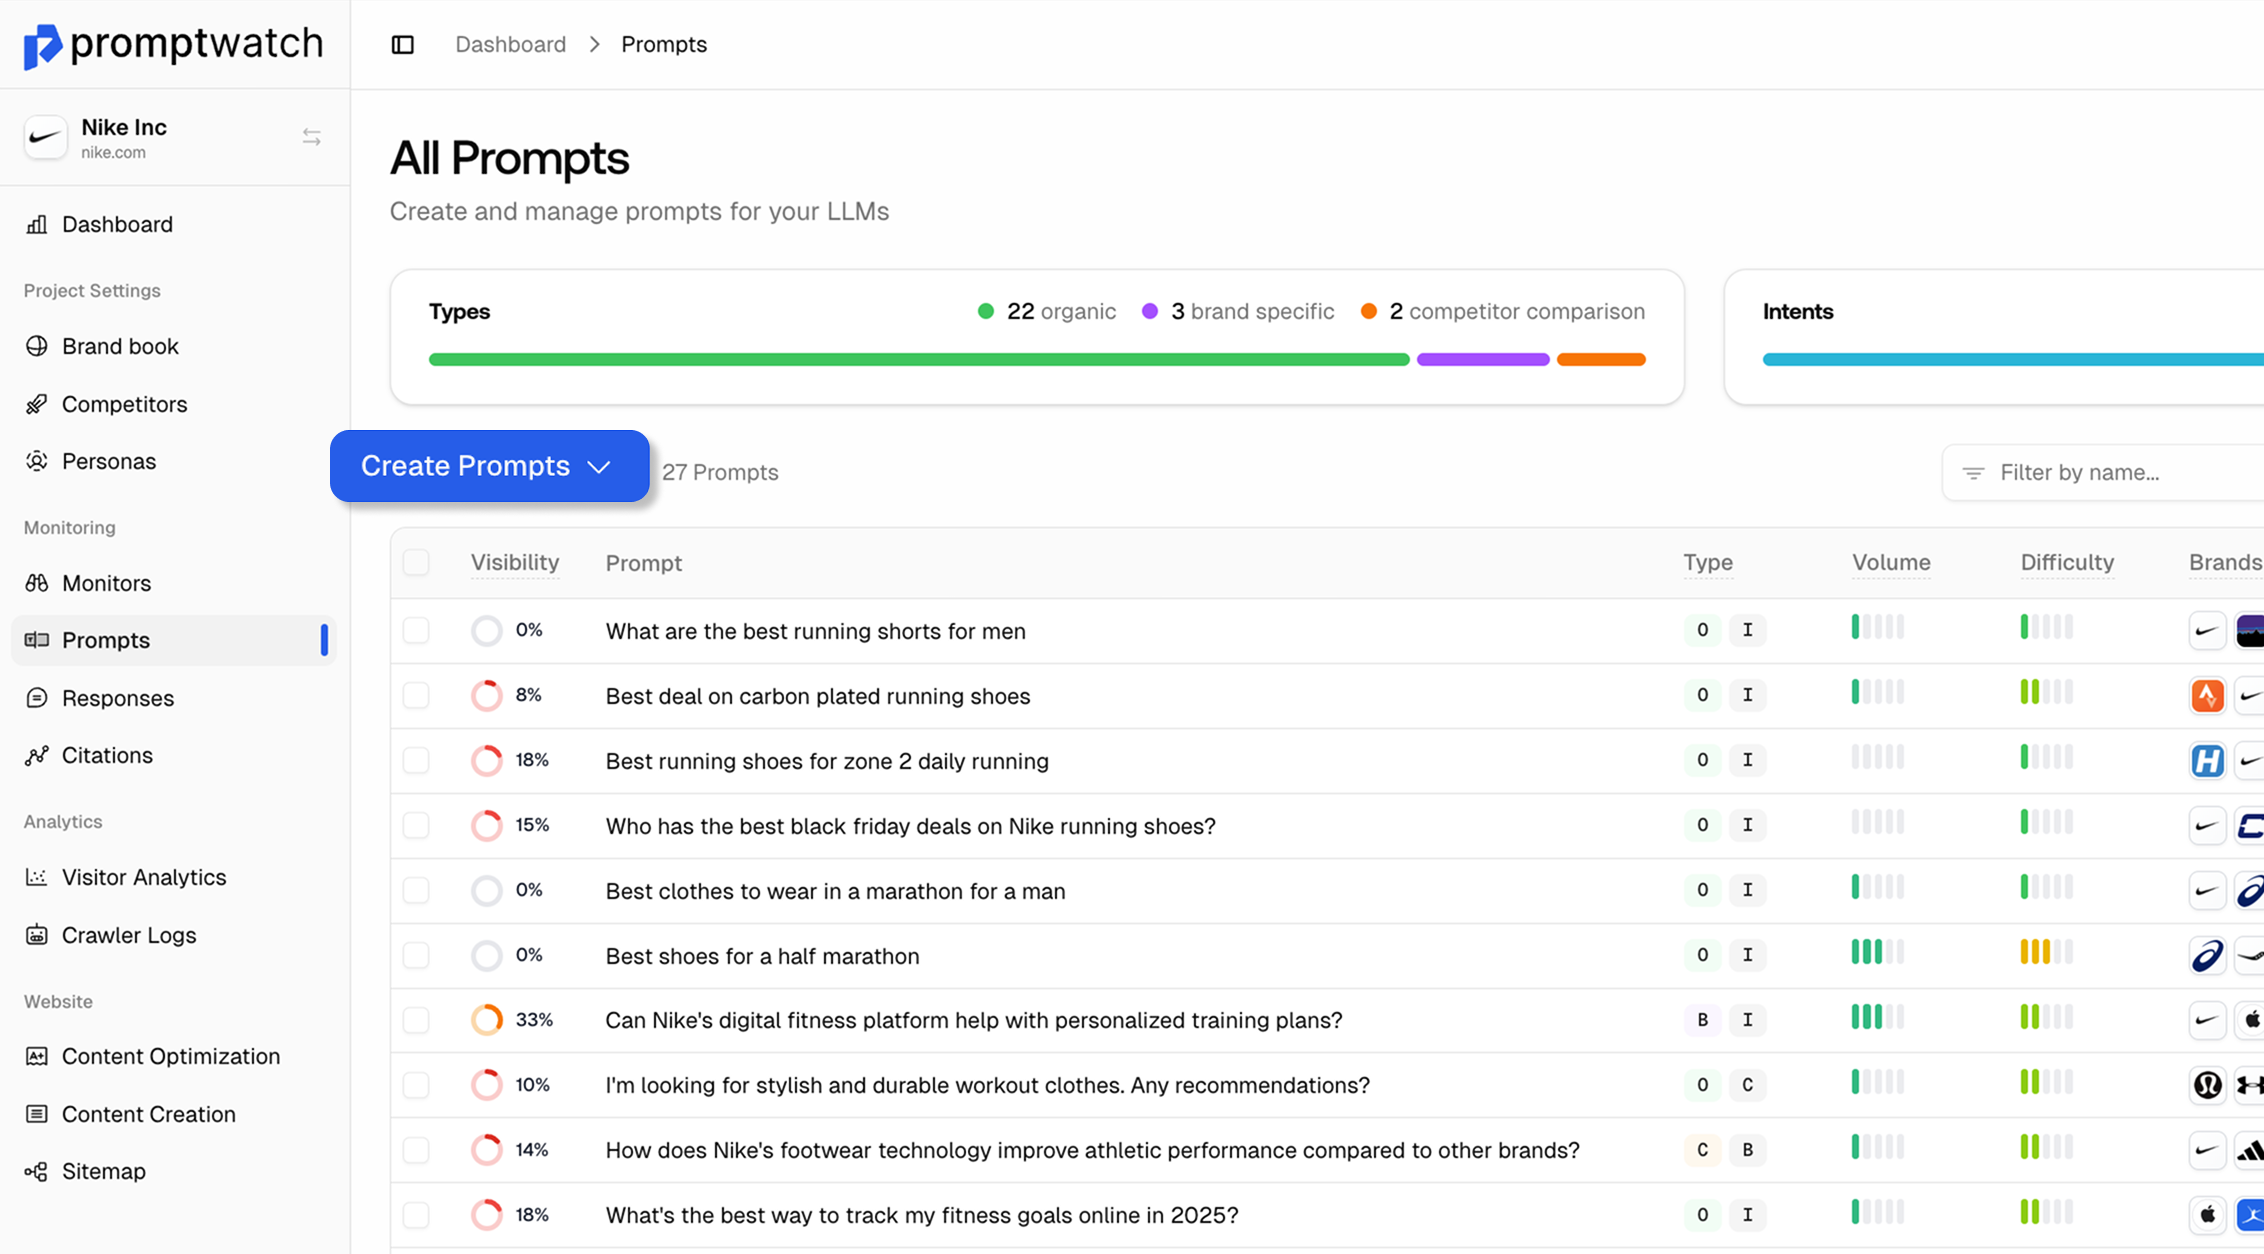Open Brand book from sidebar
This screenshot has height=1254, width=2264.
tap(120, 346)
